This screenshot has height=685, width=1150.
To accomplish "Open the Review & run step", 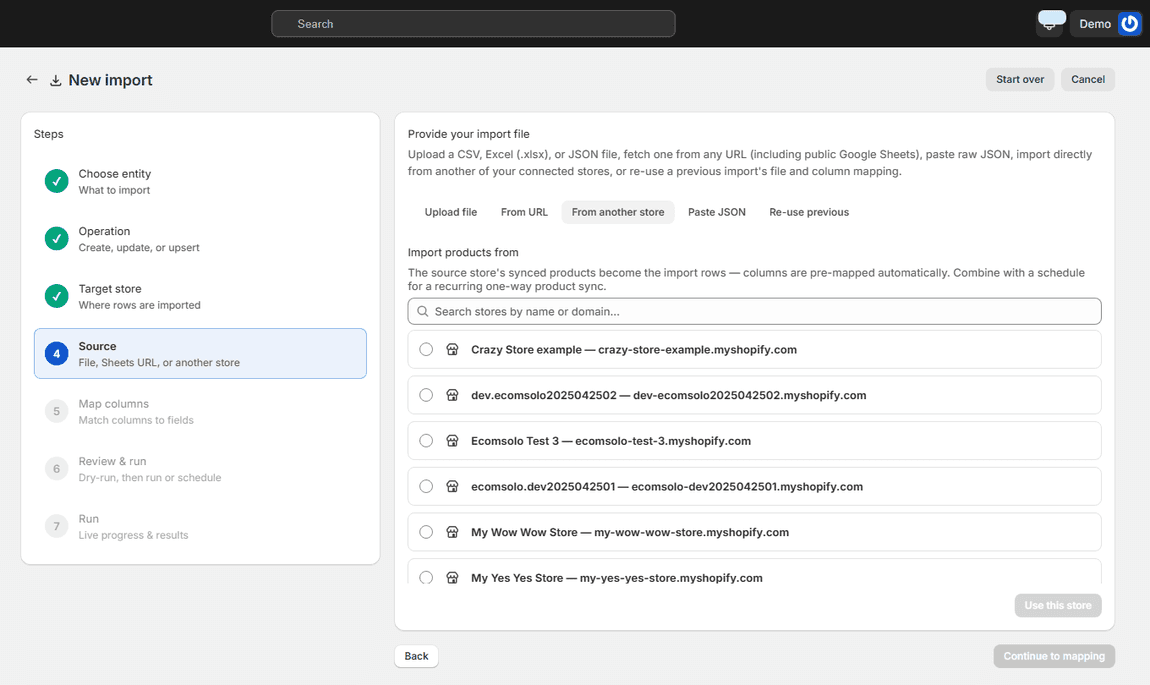I will [199, 469].
